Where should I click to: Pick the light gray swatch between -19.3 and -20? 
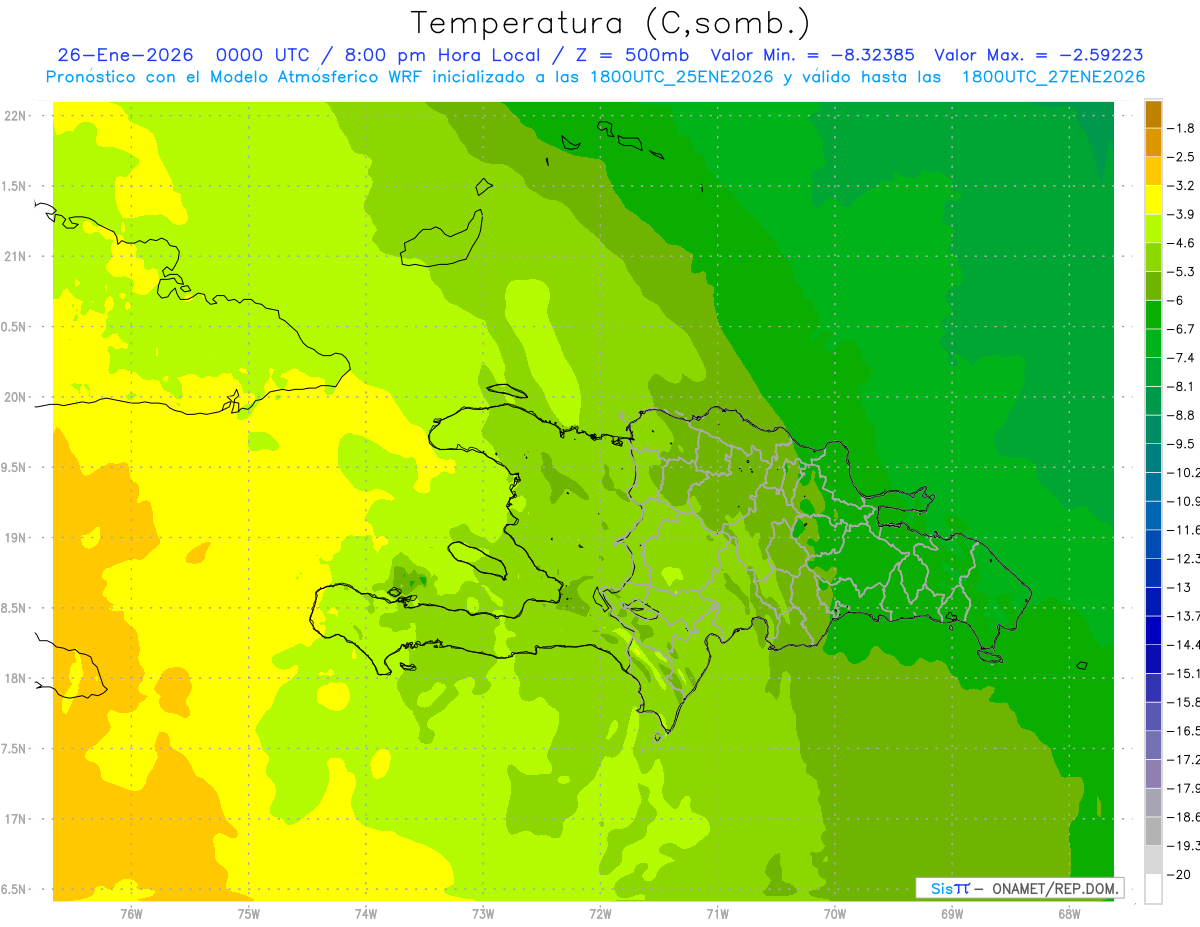[1153, 860]
